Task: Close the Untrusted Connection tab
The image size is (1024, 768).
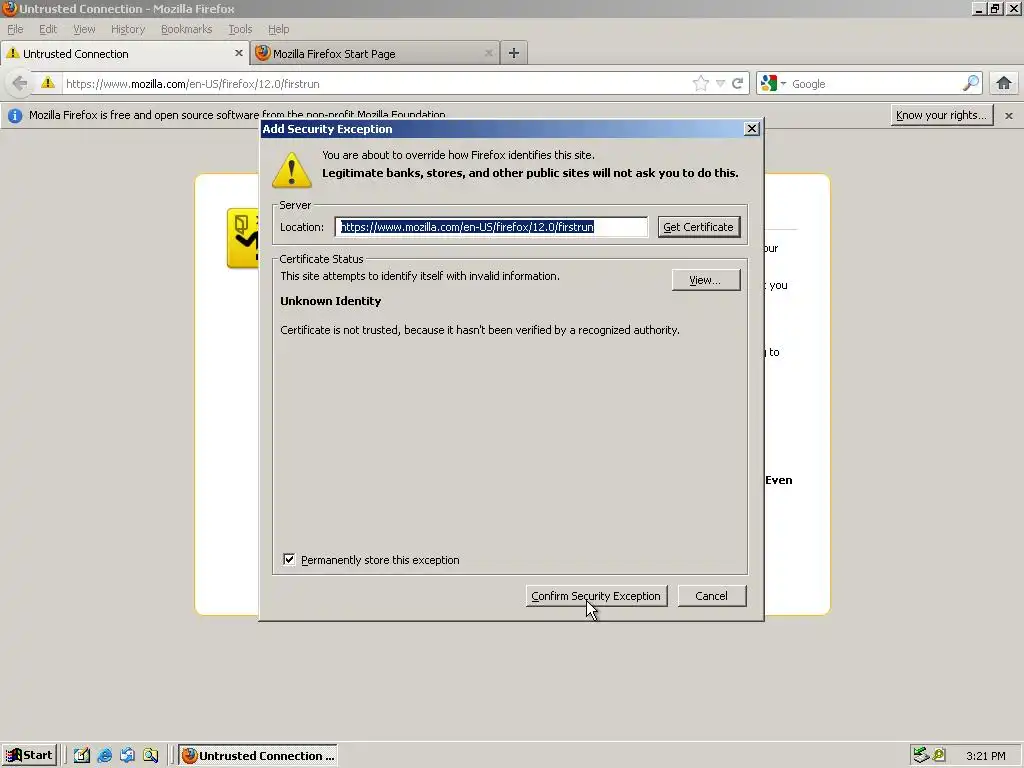Action: (238, 53)
